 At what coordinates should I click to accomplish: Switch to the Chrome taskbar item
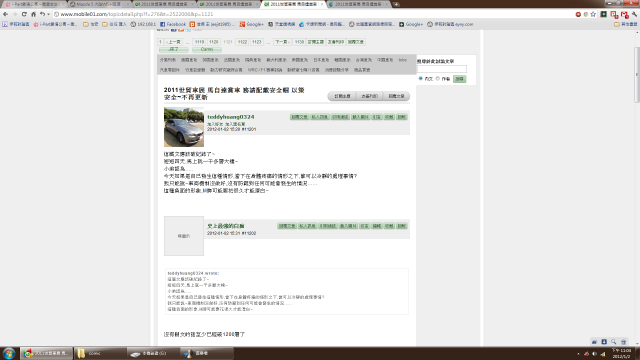pos(46,353)
